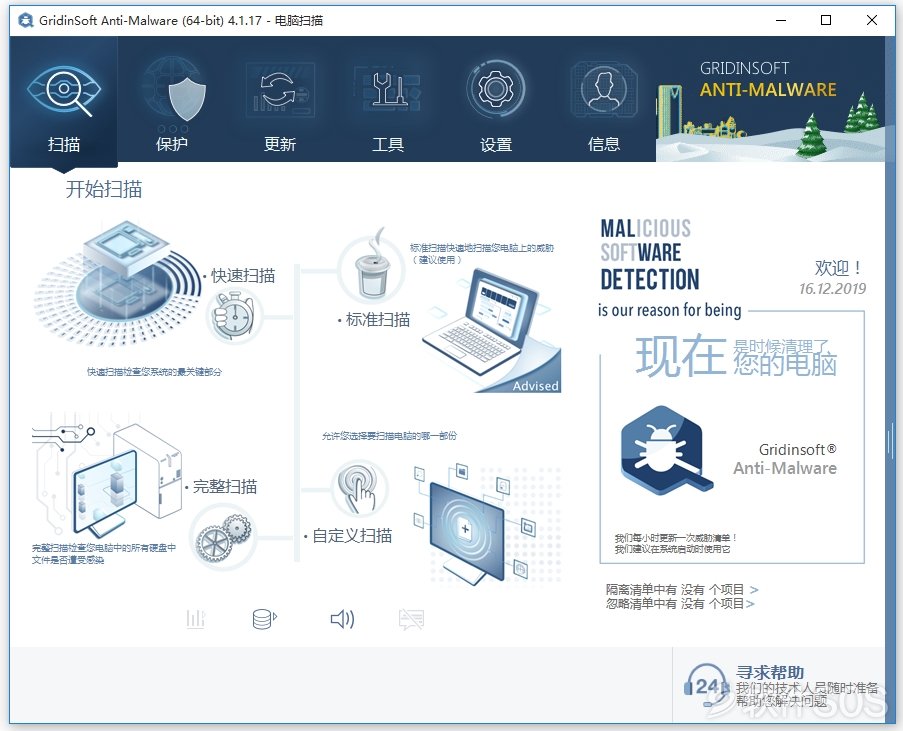Screen dimensions: 903x731
Task: Open the 更新 (Update) tab
Action: 280,101
